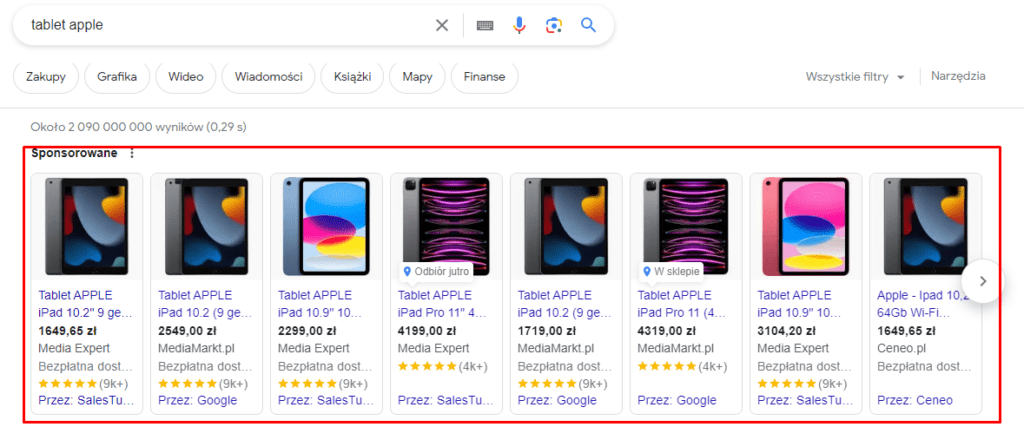Open the on-screen keyboard icon

pyautogui.click(x=485, y=25)
